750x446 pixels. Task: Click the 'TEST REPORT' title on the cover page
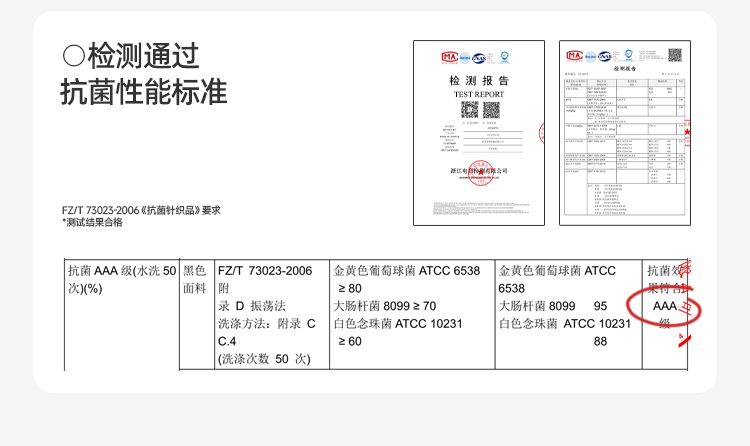[479, 95]
